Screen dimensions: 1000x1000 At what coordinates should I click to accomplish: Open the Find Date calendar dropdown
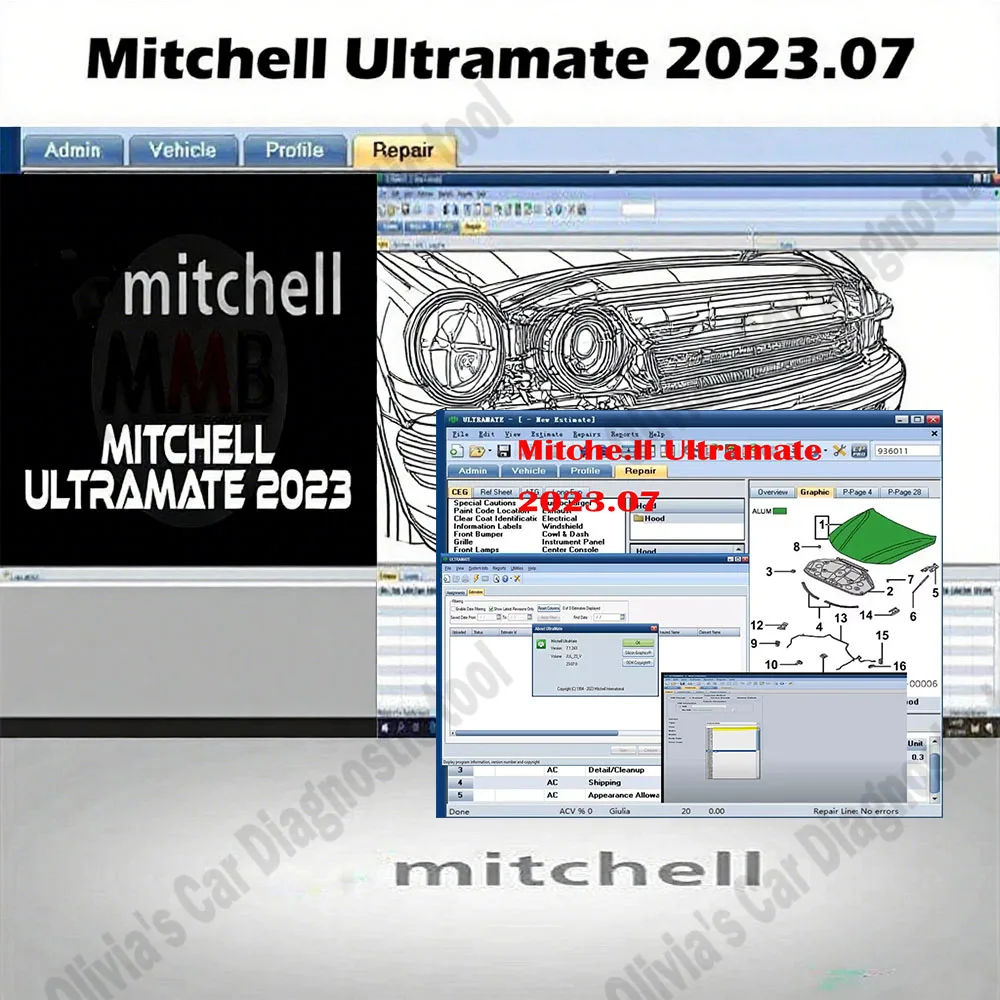[622, 617]
